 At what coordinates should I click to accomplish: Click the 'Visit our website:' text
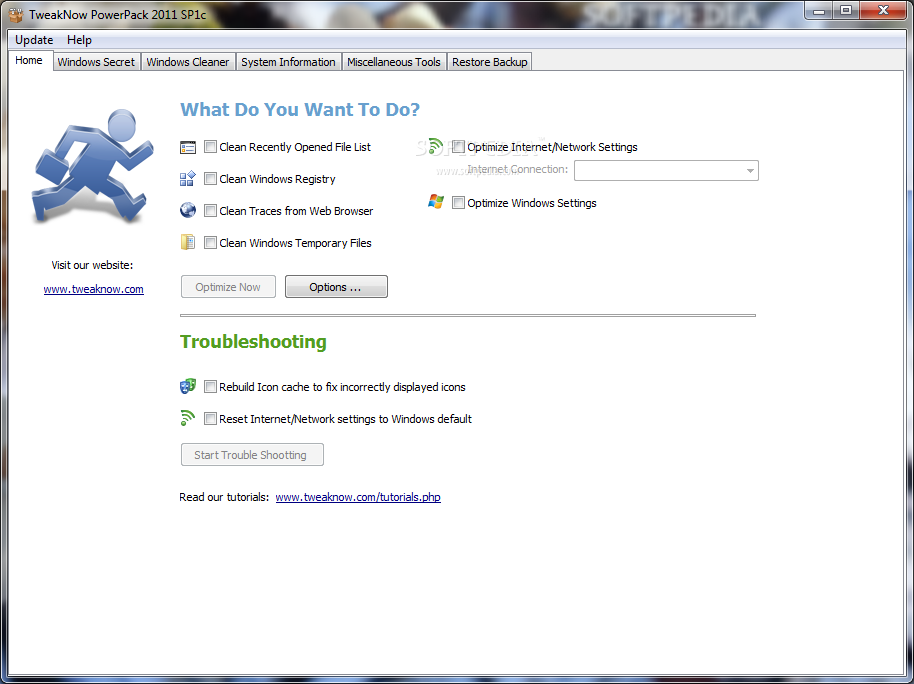(92, 265)
